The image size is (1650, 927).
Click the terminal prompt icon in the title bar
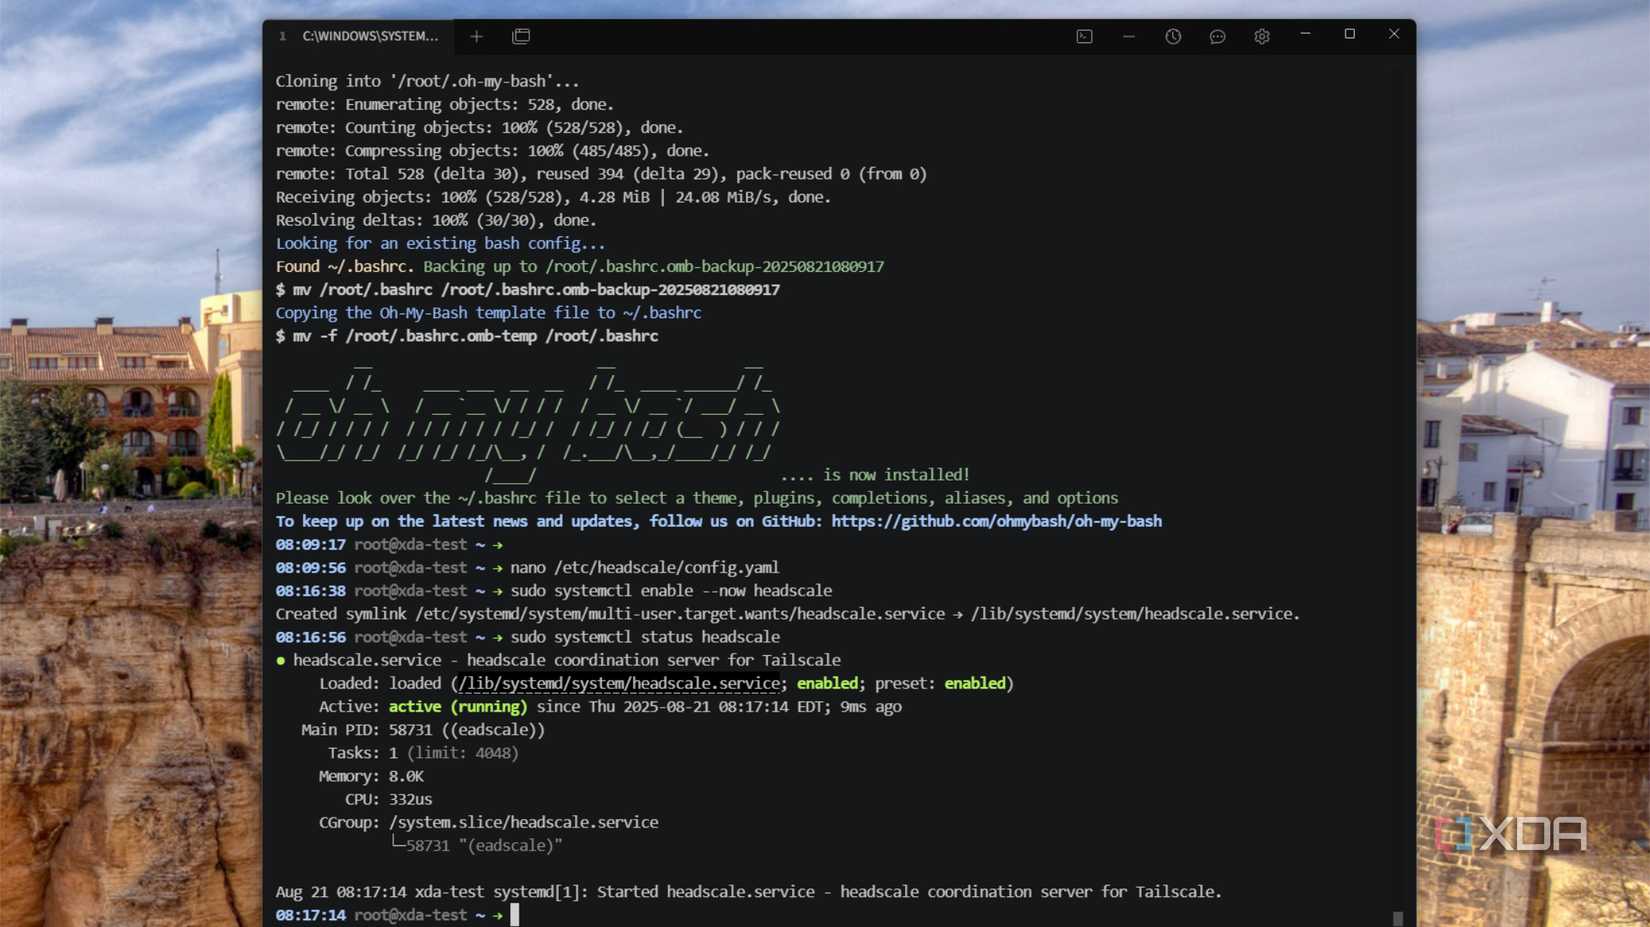click(1084, 36)
